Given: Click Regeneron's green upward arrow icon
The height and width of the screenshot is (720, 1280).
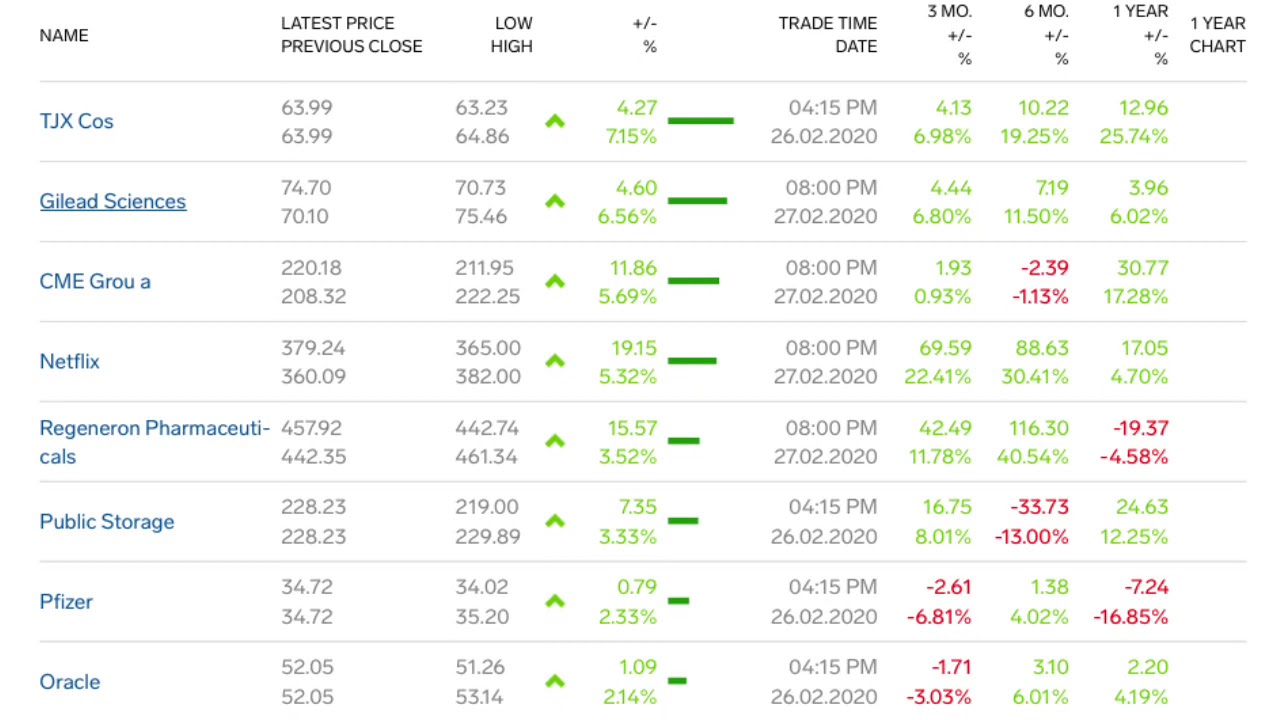Looking at the screenshot, I should [555, 442].
